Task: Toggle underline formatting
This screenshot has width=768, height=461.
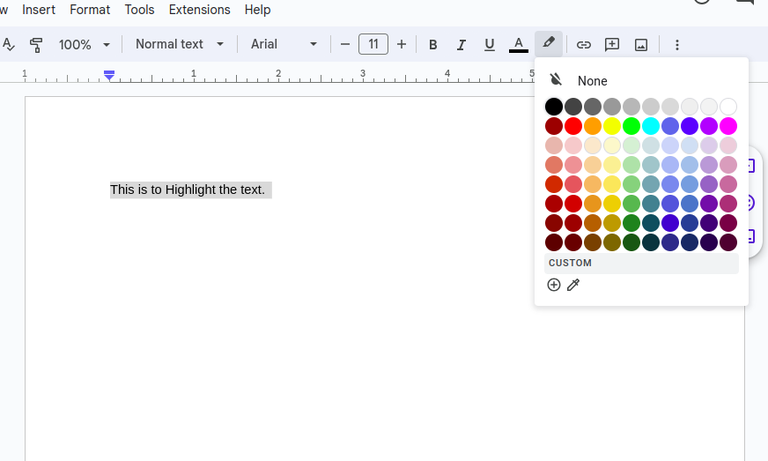Action: click(489, 45)
